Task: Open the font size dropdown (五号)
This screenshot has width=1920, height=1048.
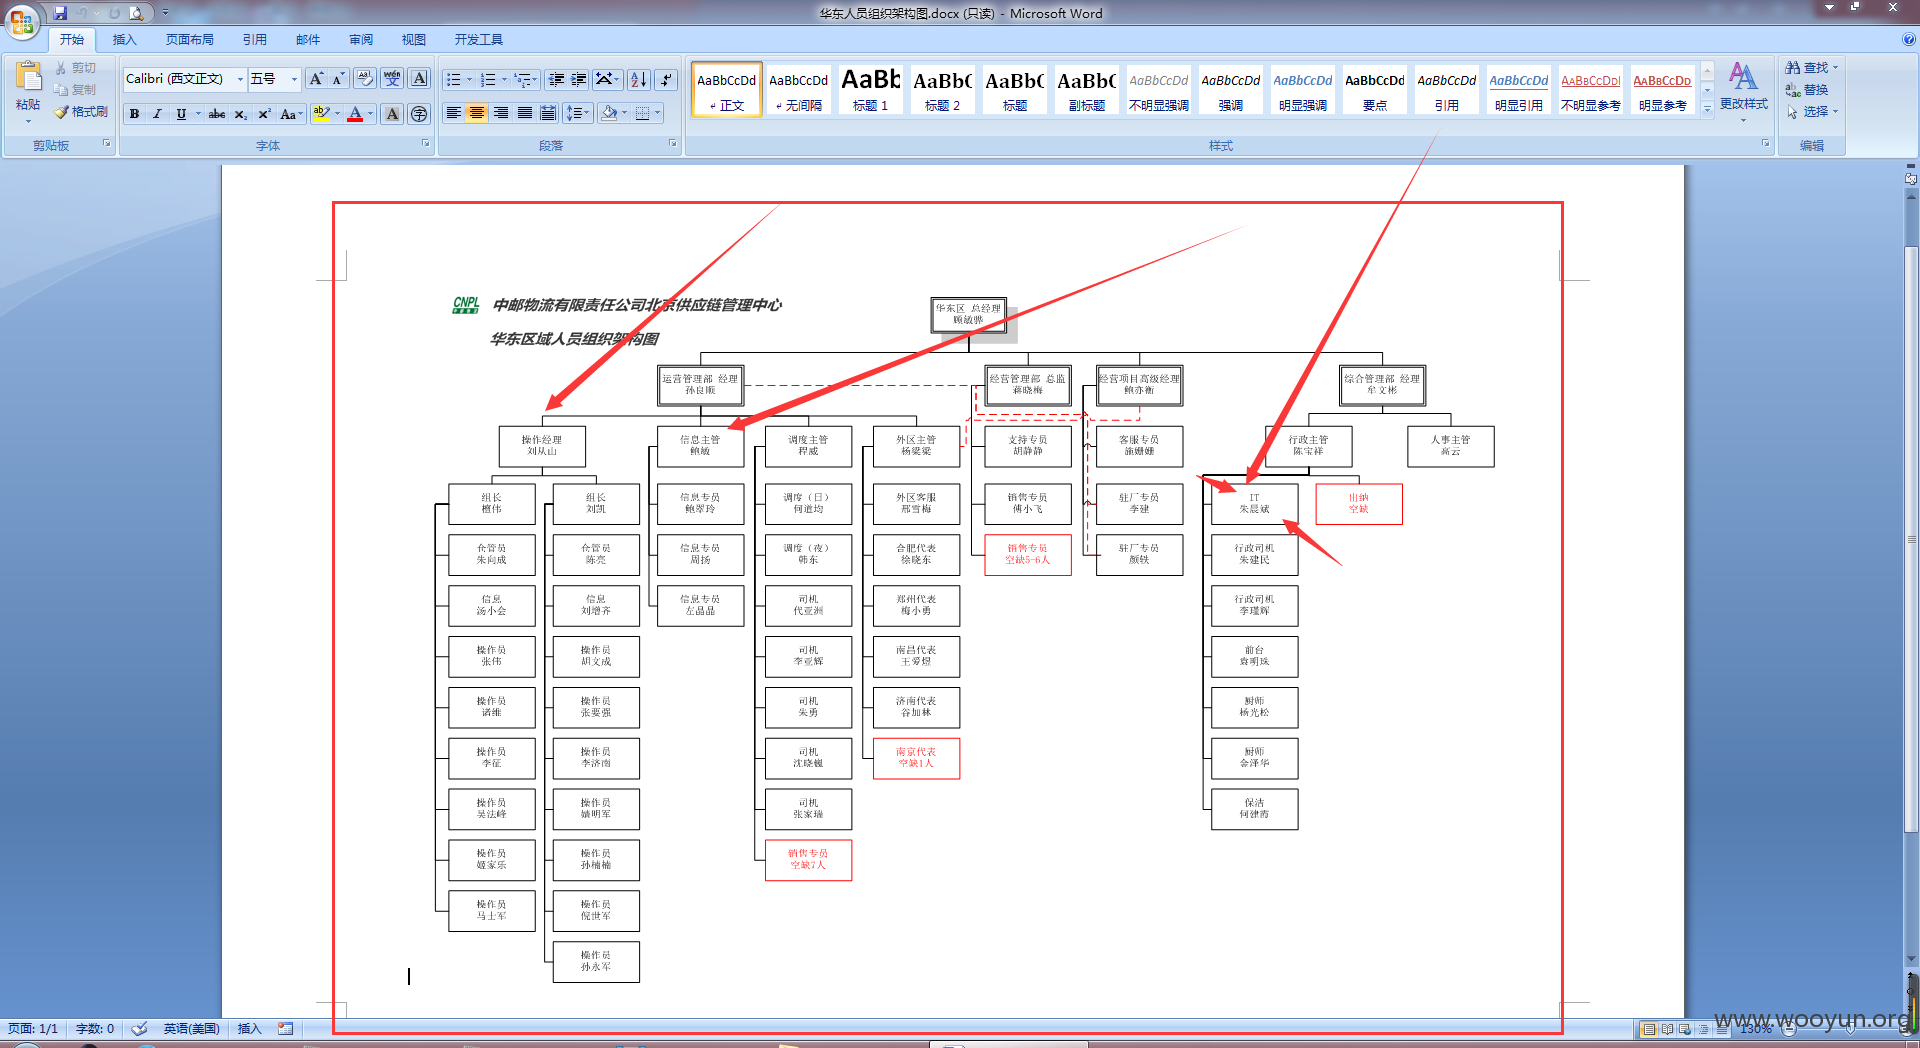Action: point(294,79)
